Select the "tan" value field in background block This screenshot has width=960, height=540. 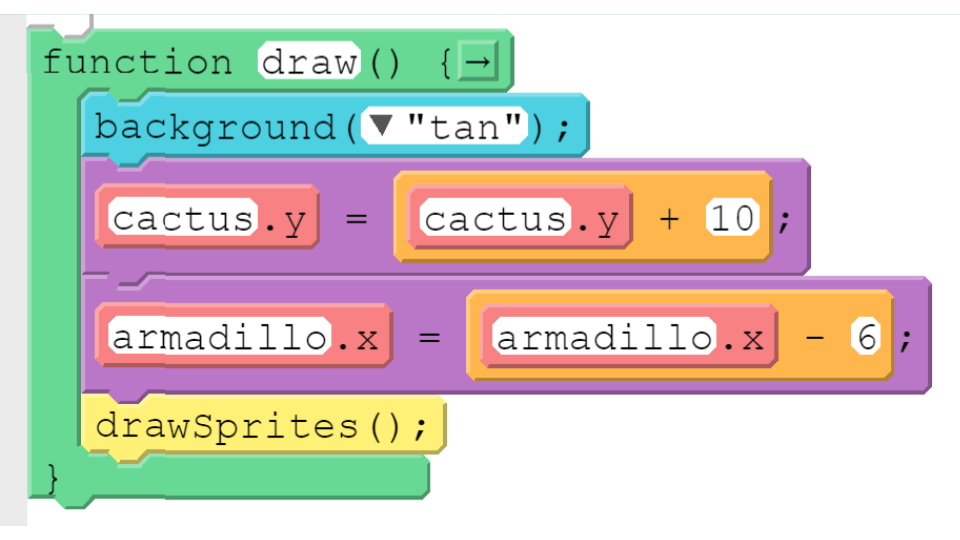444,126
